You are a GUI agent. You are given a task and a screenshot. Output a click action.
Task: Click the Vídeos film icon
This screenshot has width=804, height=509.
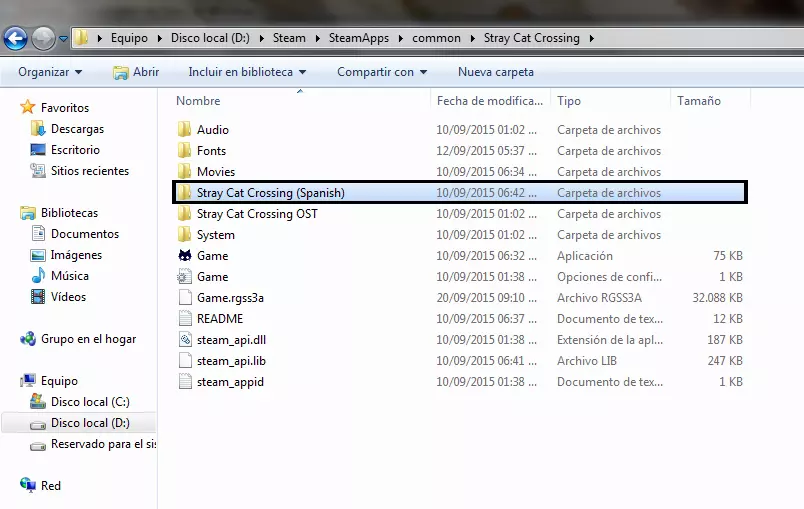point(37,296)
